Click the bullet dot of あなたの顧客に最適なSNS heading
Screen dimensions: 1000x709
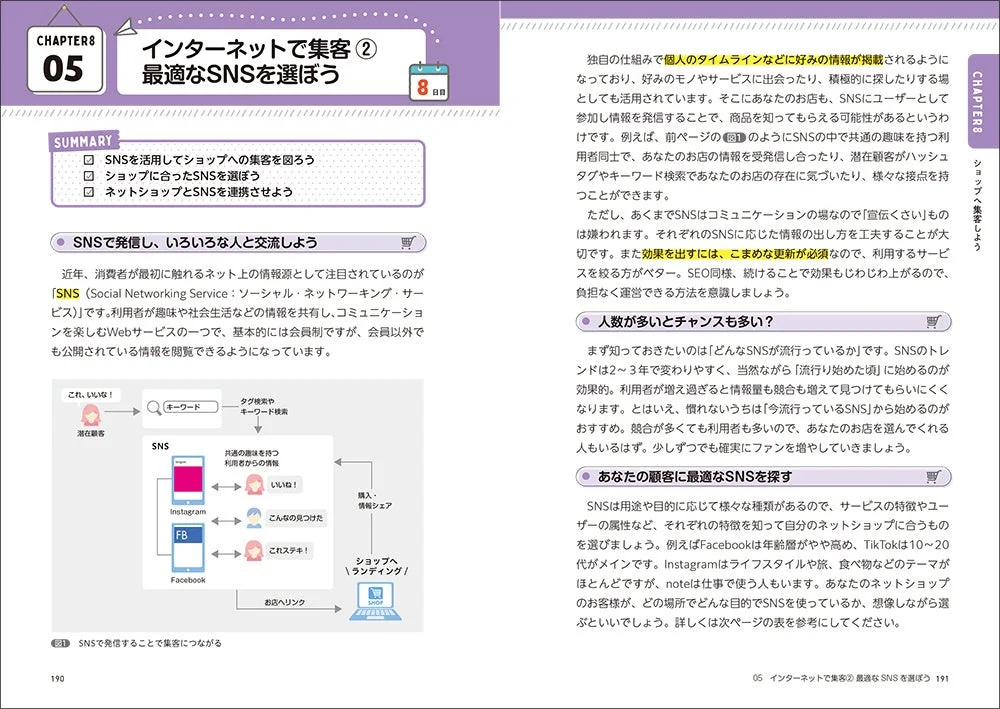pyautogui.click(x=585, y=476)
